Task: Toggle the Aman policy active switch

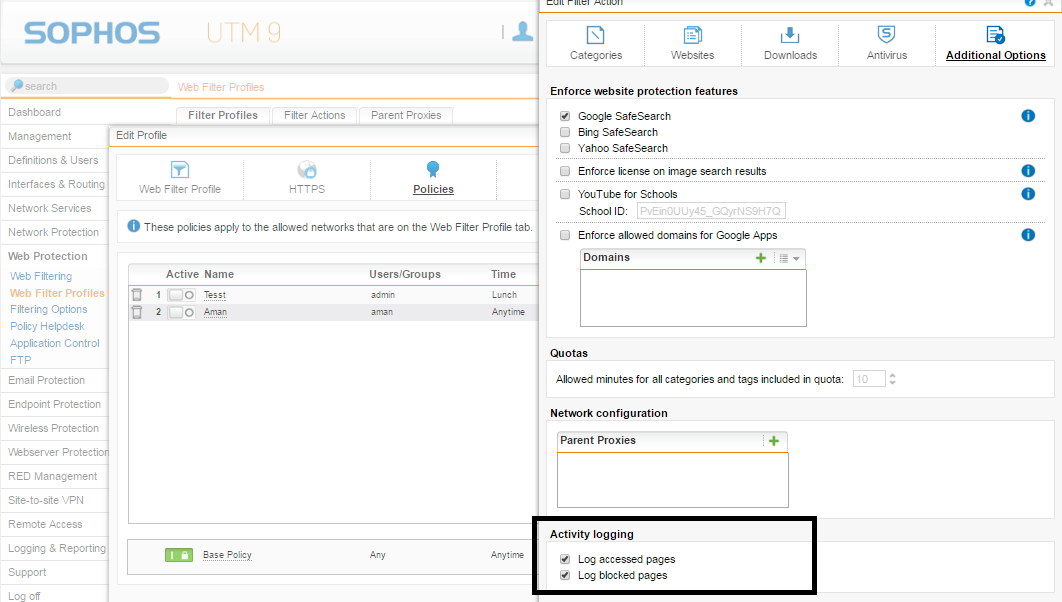Action: click(182, 312)
